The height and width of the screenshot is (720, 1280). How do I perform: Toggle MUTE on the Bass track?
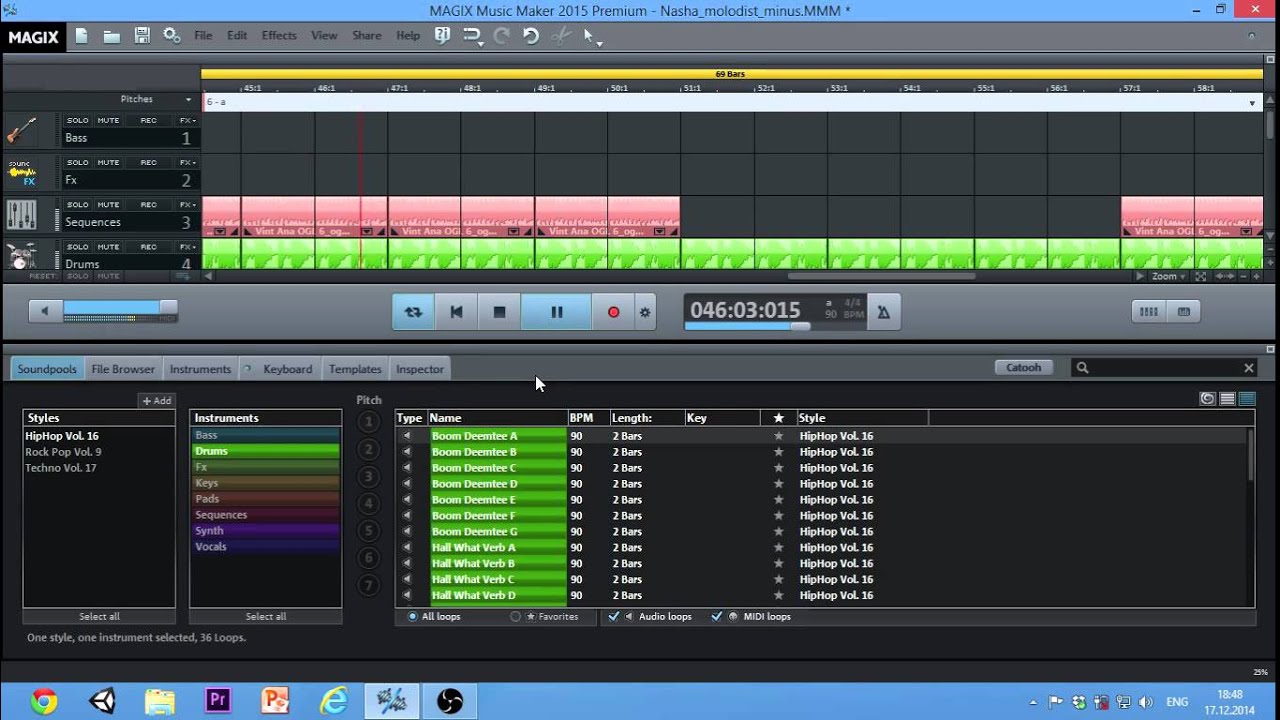coord(108,120)
